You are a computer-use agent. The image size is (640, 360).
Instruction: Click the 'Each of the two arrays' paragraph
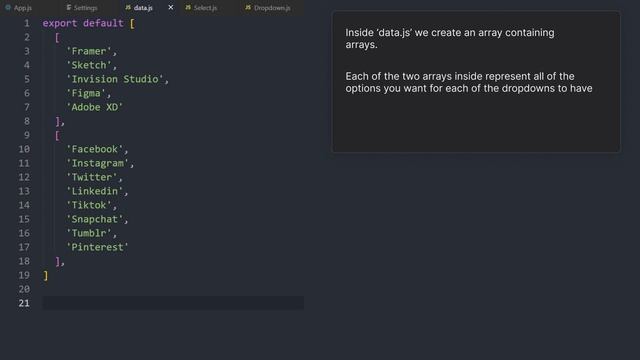[x=469, y=82]
